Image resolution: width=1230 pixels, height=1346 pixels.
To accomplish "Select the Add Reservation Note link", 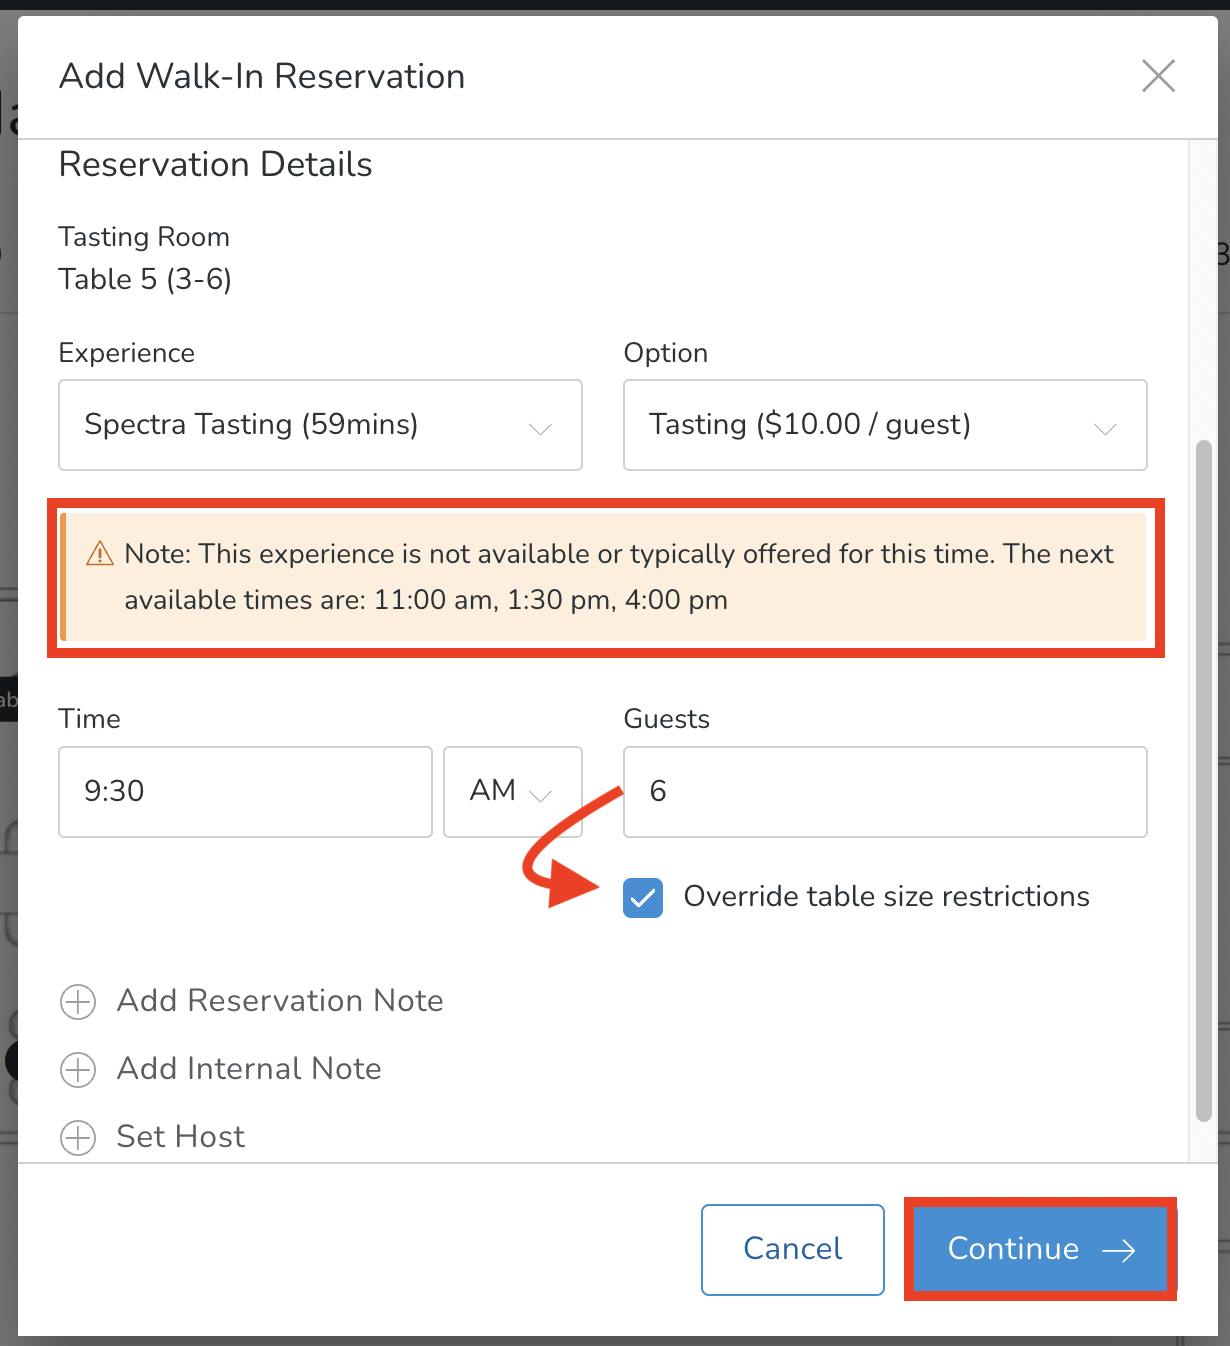I will (x=280, y=1001).
